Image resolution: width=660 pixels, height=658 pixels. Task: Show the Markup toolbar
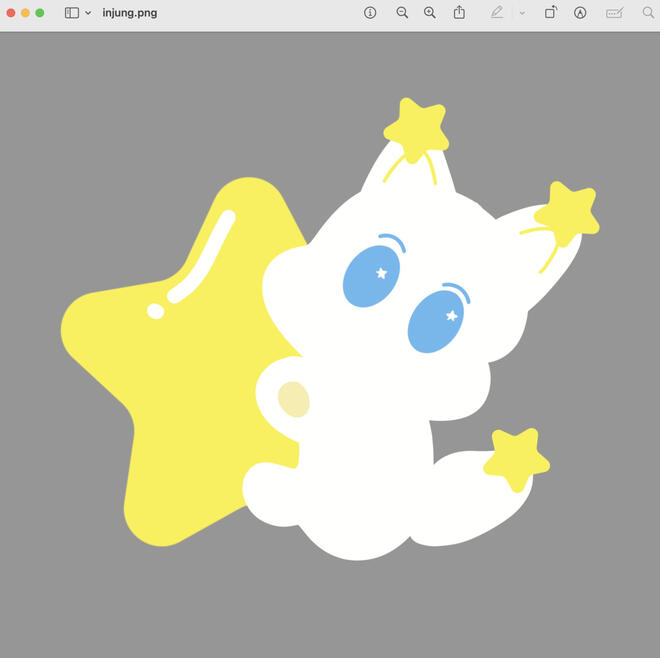(x=580, y=13)
